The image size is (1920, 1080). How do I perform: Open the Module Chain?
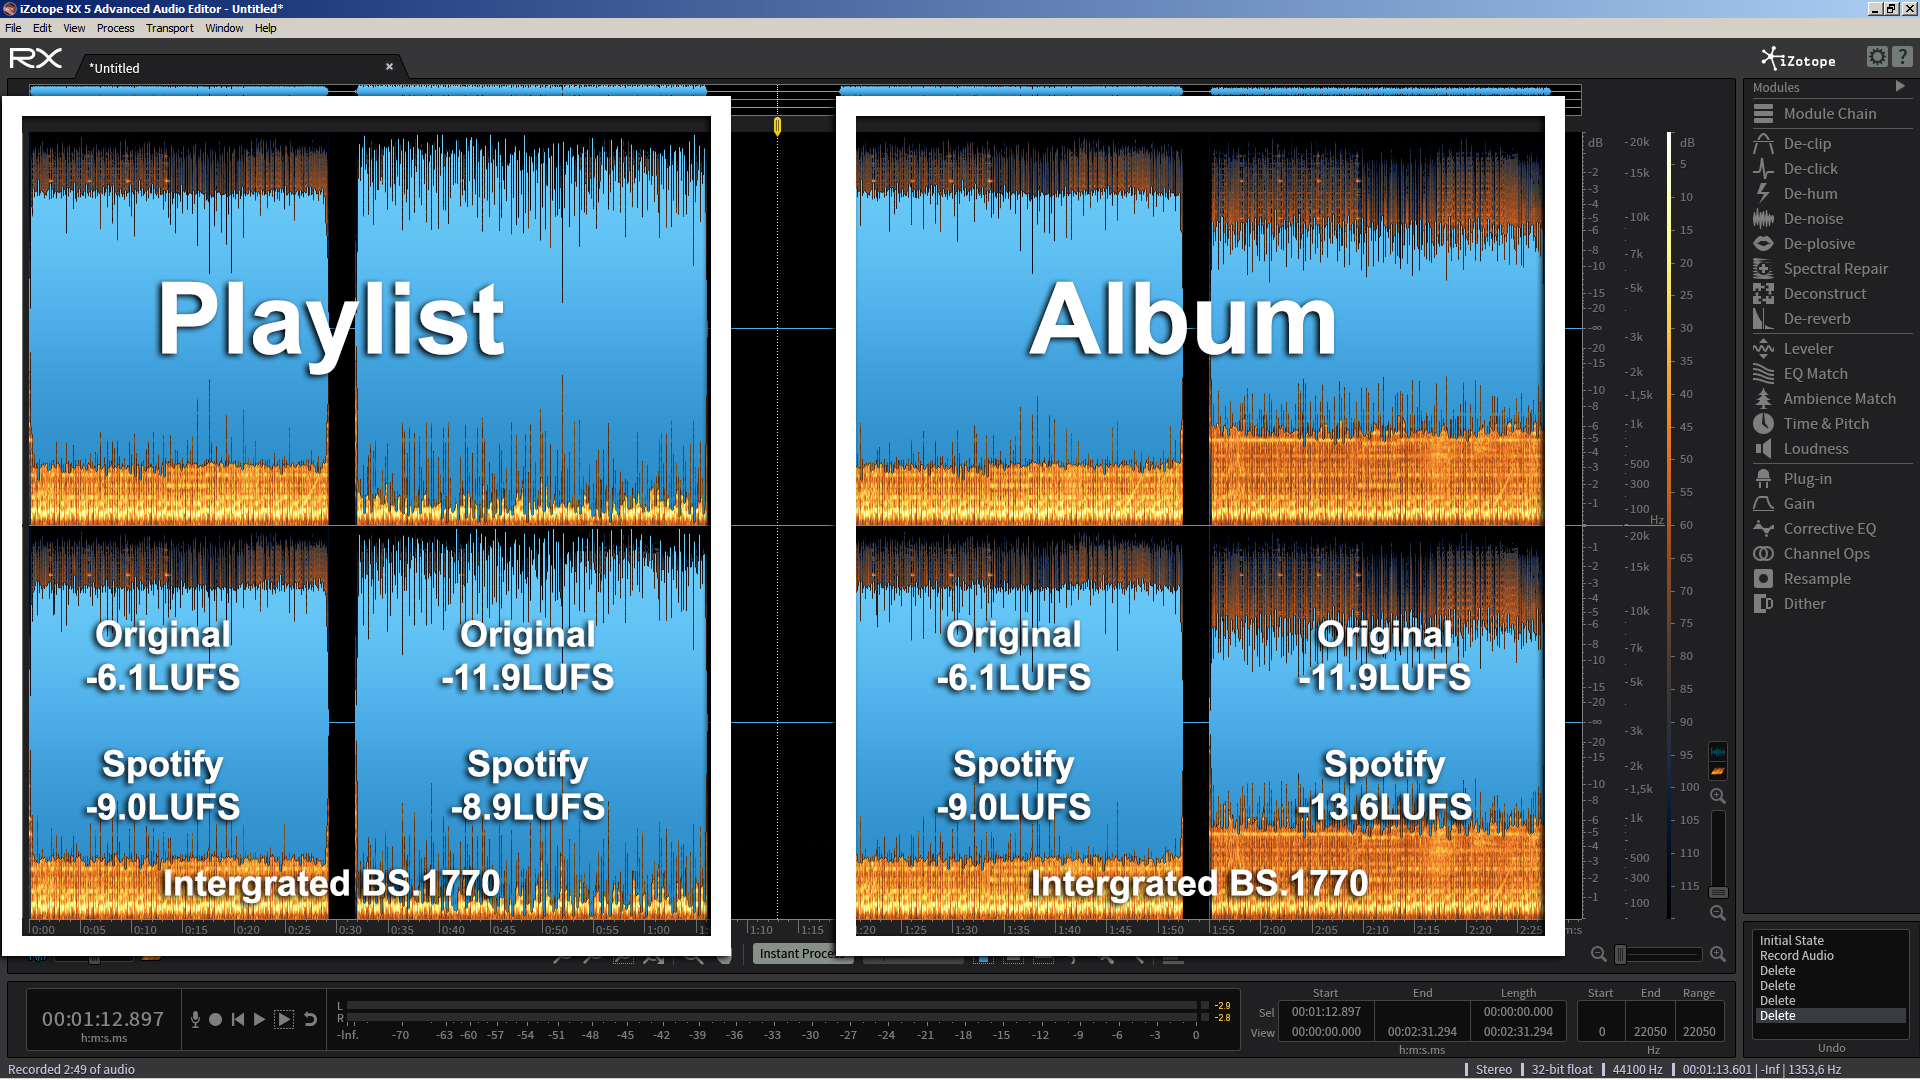pos(1829,114)
